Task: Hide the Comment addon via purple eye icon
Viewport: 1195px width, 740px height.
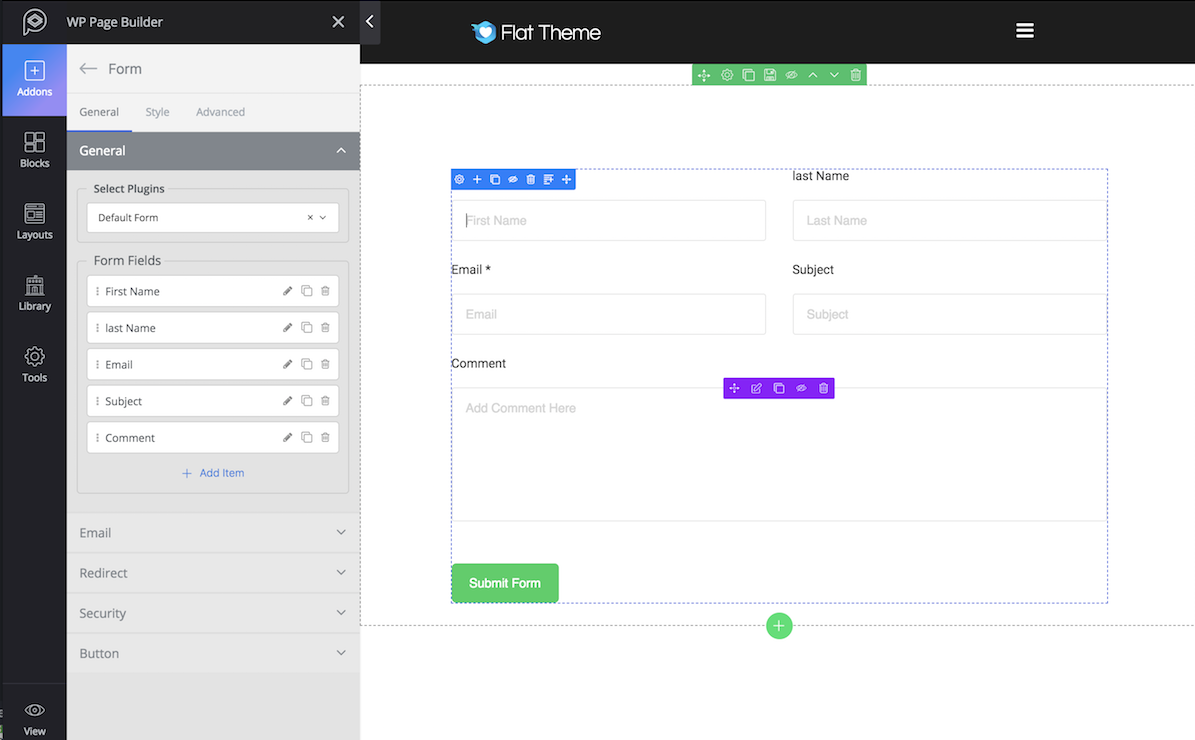Action: [801, 388]
